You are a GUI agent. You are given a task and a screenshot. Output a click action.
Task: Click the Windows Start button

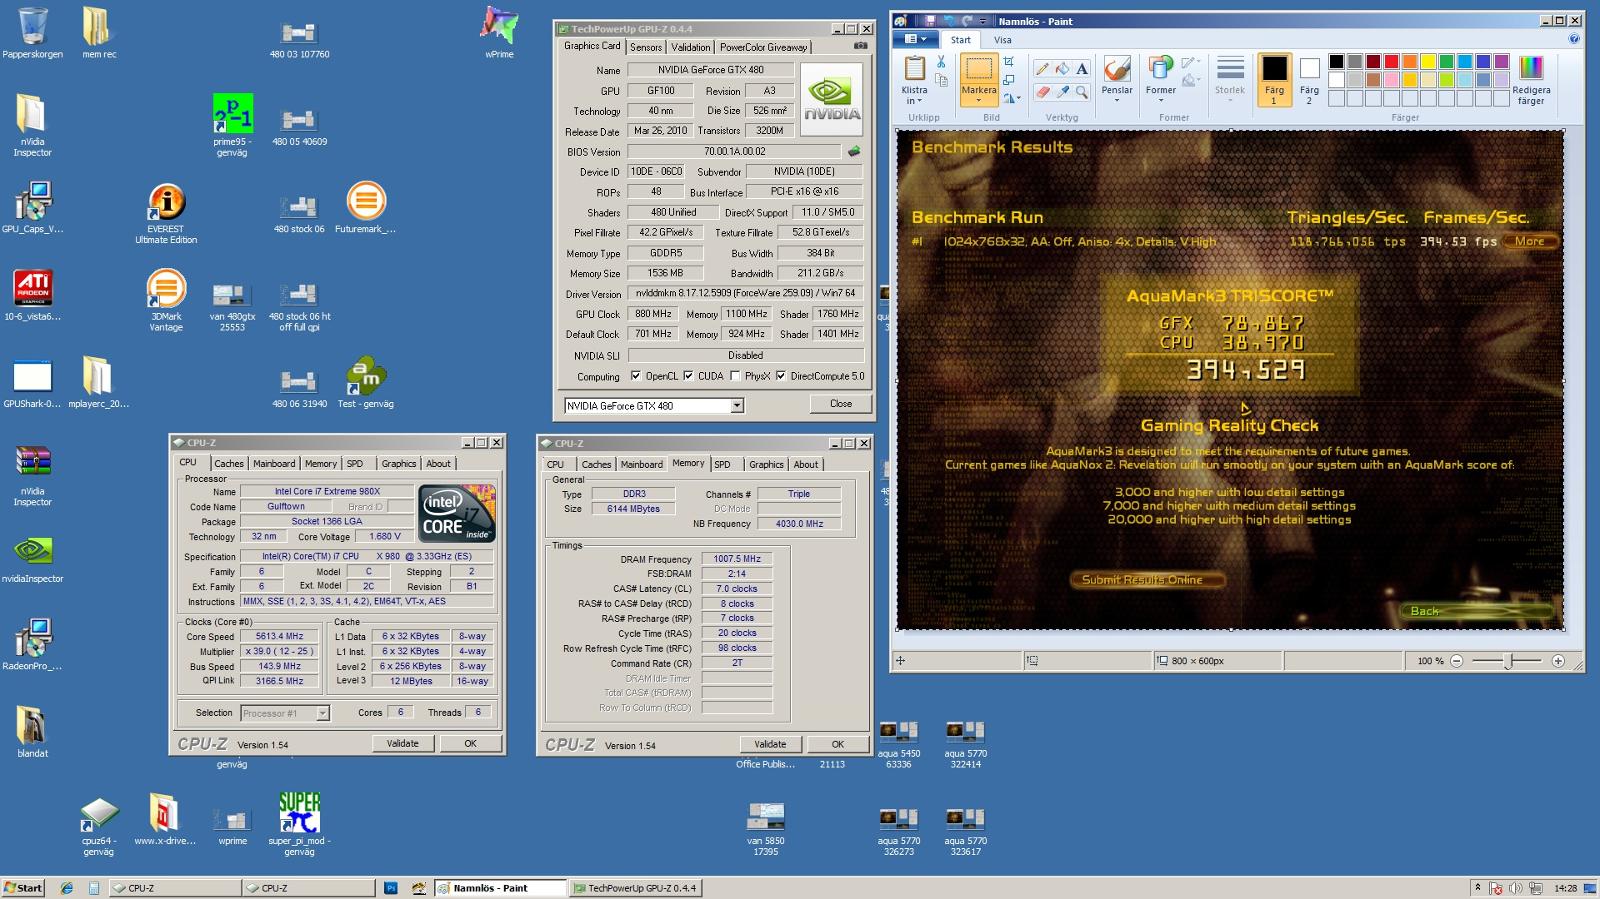click(23, 888)
